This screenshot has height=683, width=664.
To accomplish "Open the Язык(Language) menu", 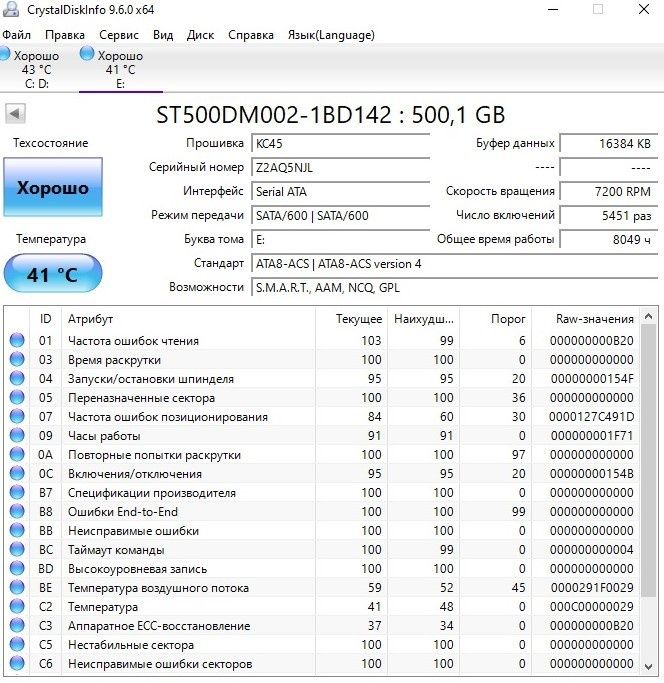I will coord(331,35).
